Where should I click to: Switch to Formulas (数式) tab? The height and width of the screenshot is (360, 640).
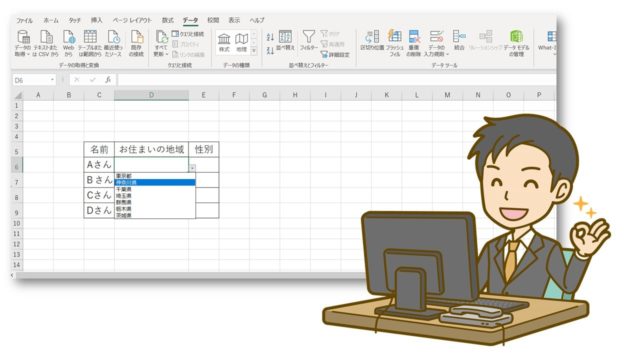(x=168, y=20)
